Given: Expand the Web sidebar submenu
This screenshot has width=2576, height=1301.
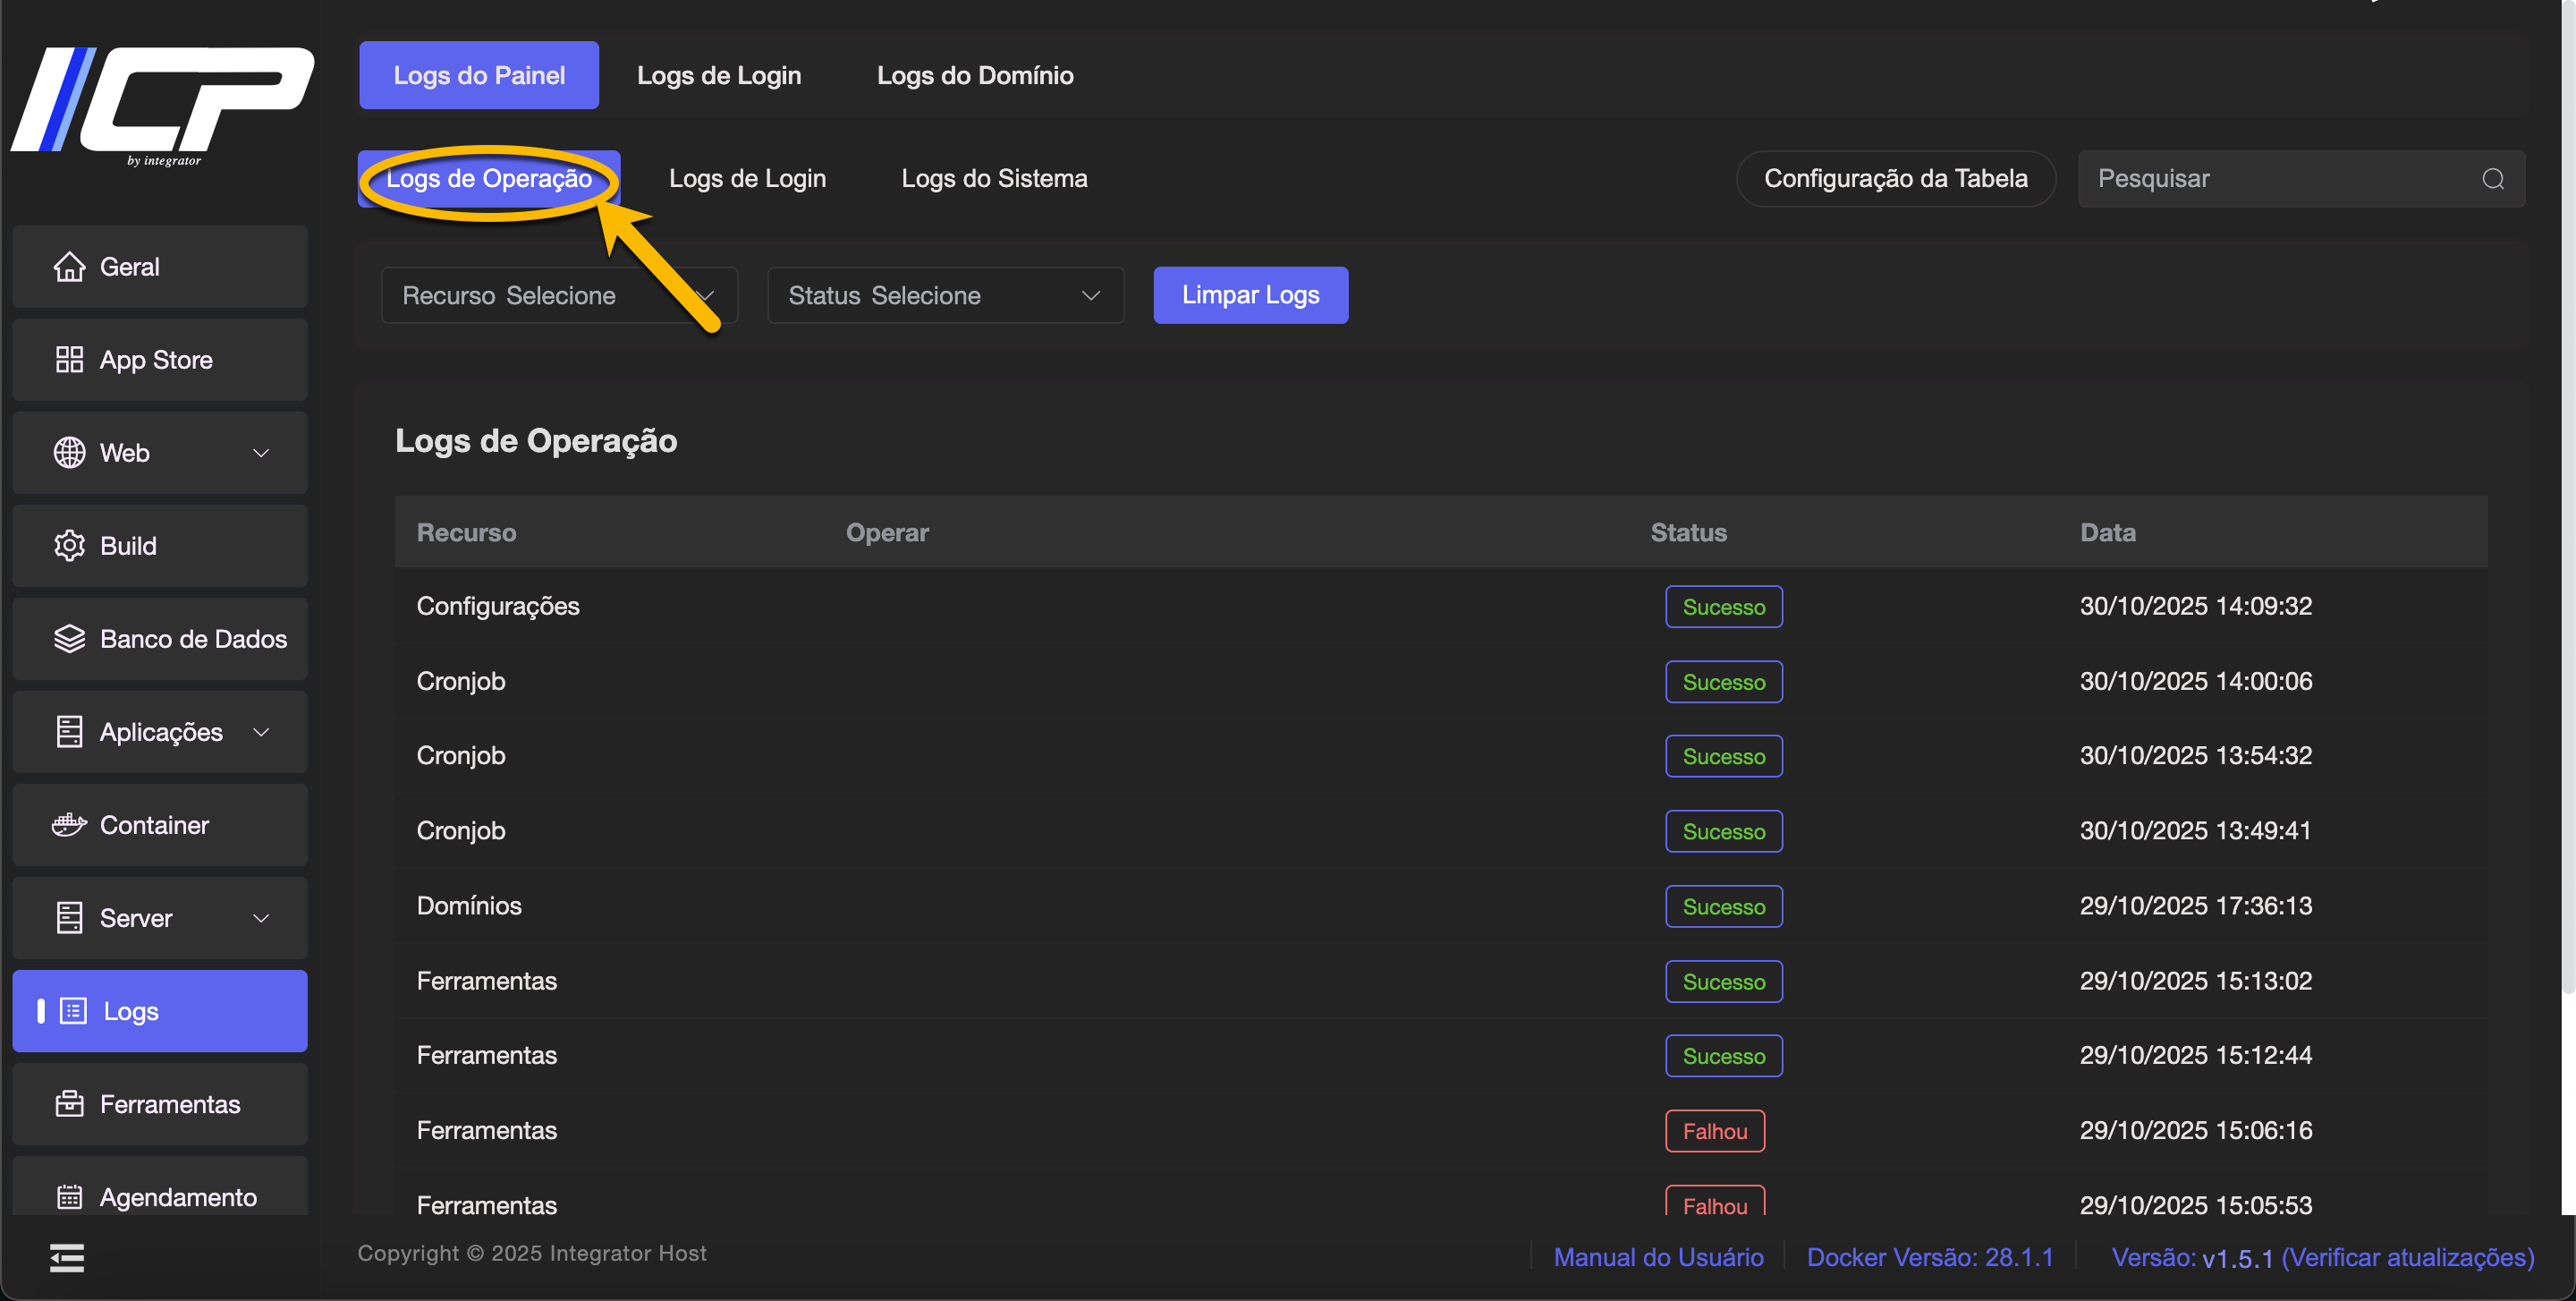Looking at the screenshot, I should point(261,453).
